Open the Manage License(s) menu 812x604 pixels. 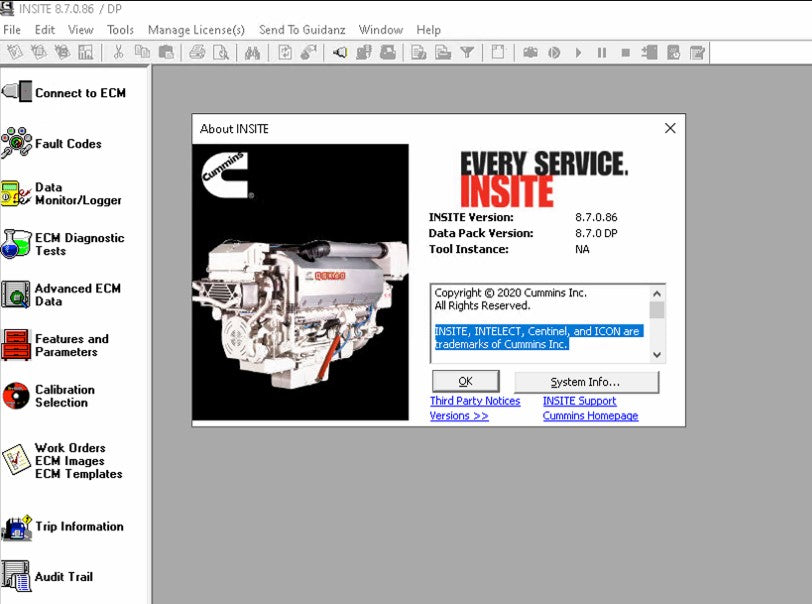point(196,30)
